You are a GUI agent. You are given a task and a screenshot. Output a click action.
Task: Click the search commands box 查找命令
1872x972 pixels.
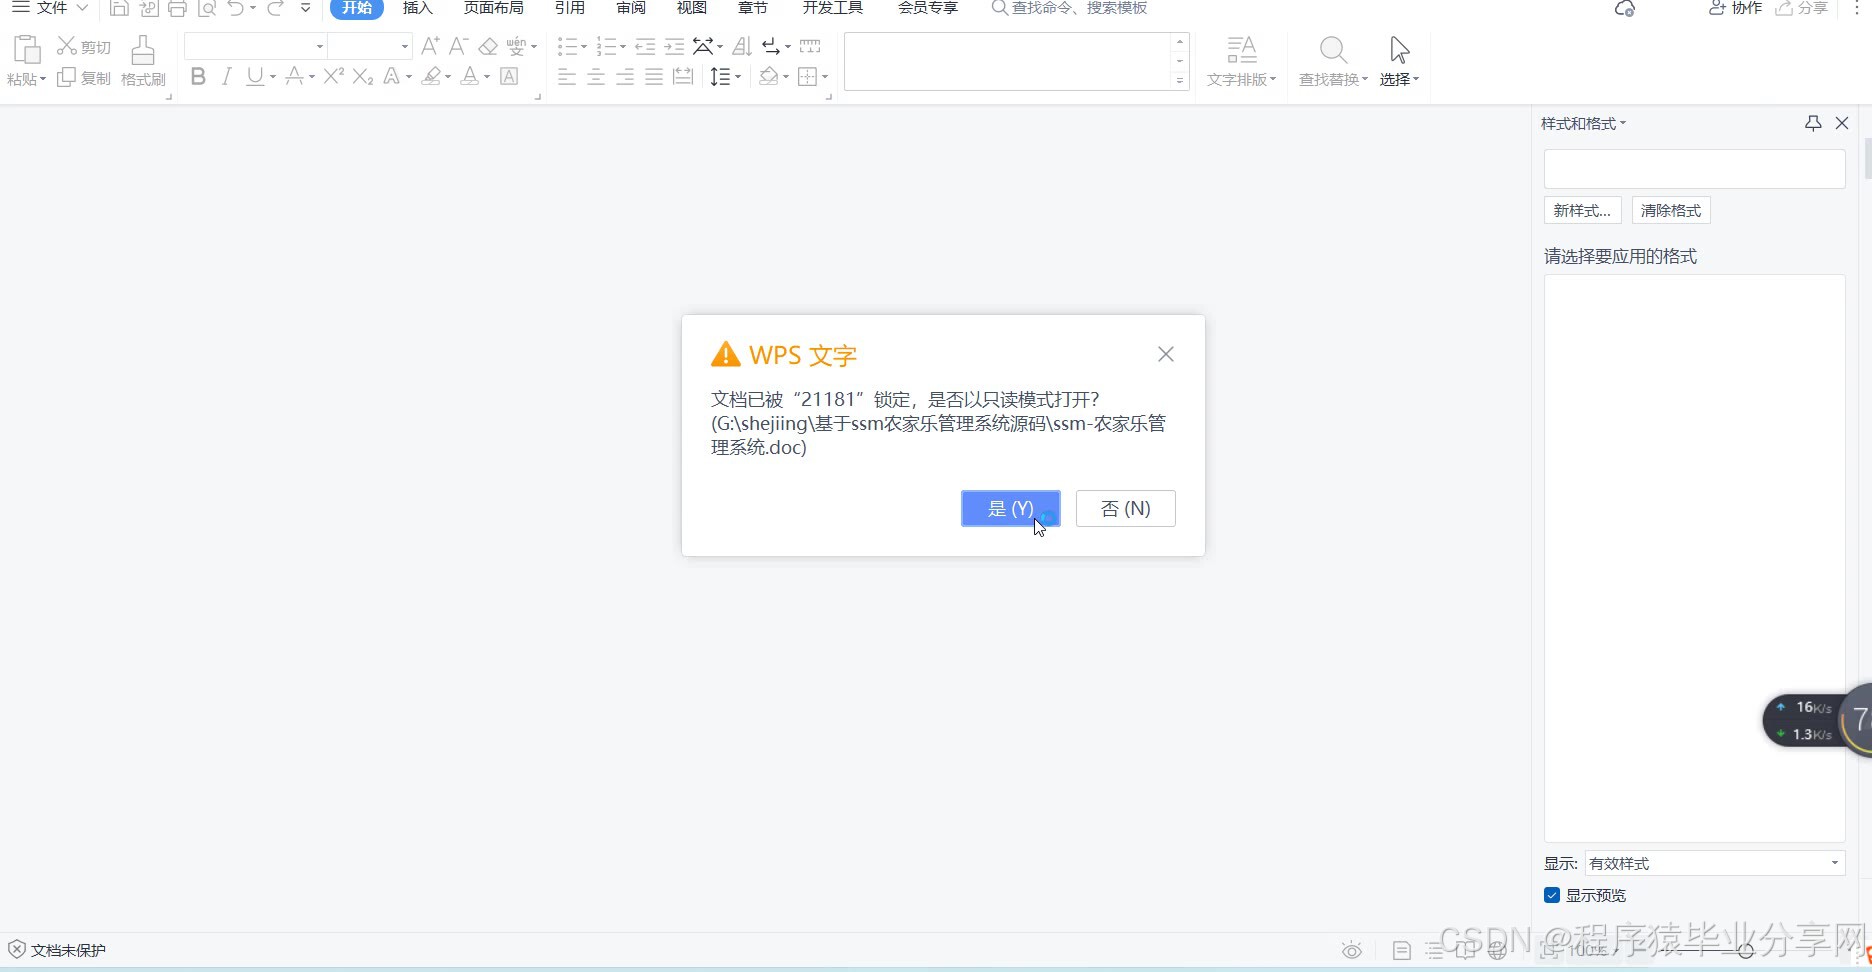1069,8
